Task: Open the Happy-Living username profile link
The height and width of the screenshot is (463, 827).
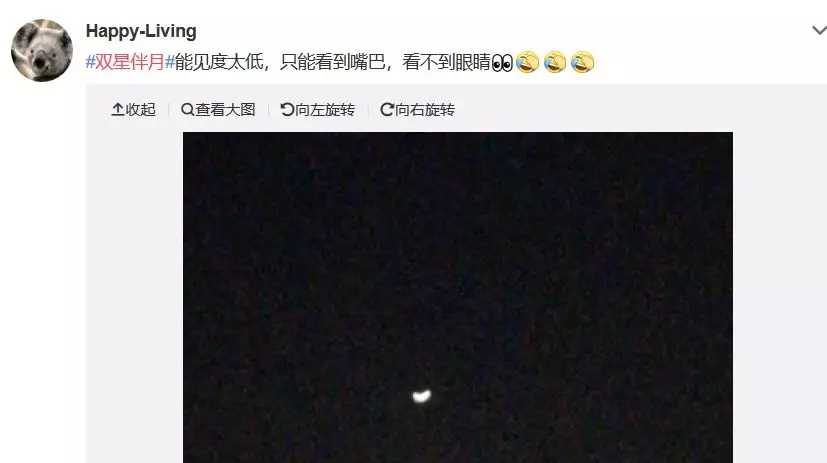Action: [x=141, y=31]
